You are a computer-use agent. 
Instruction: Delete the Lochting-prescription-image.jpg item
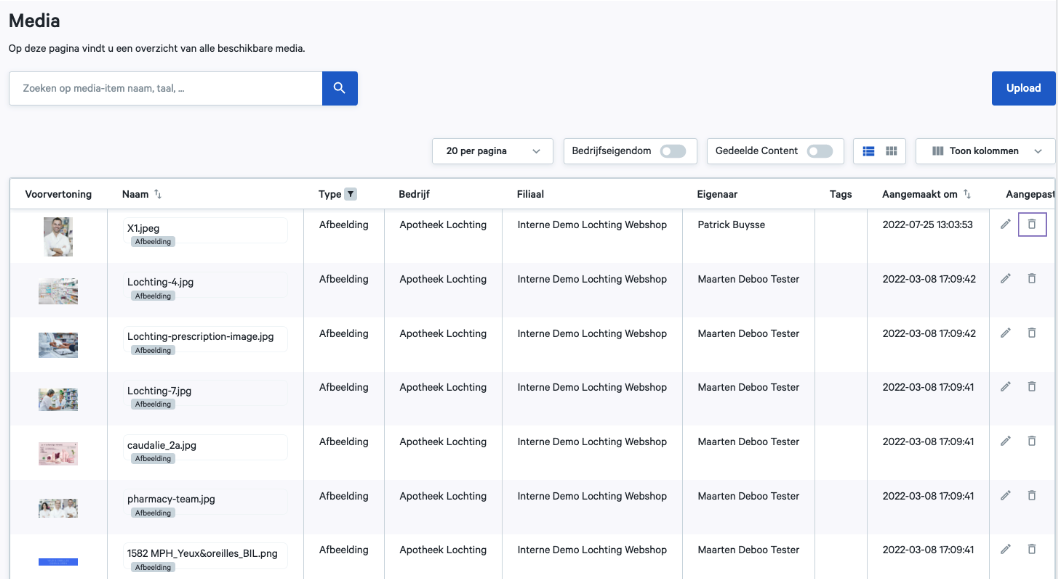coord(1032,333)
